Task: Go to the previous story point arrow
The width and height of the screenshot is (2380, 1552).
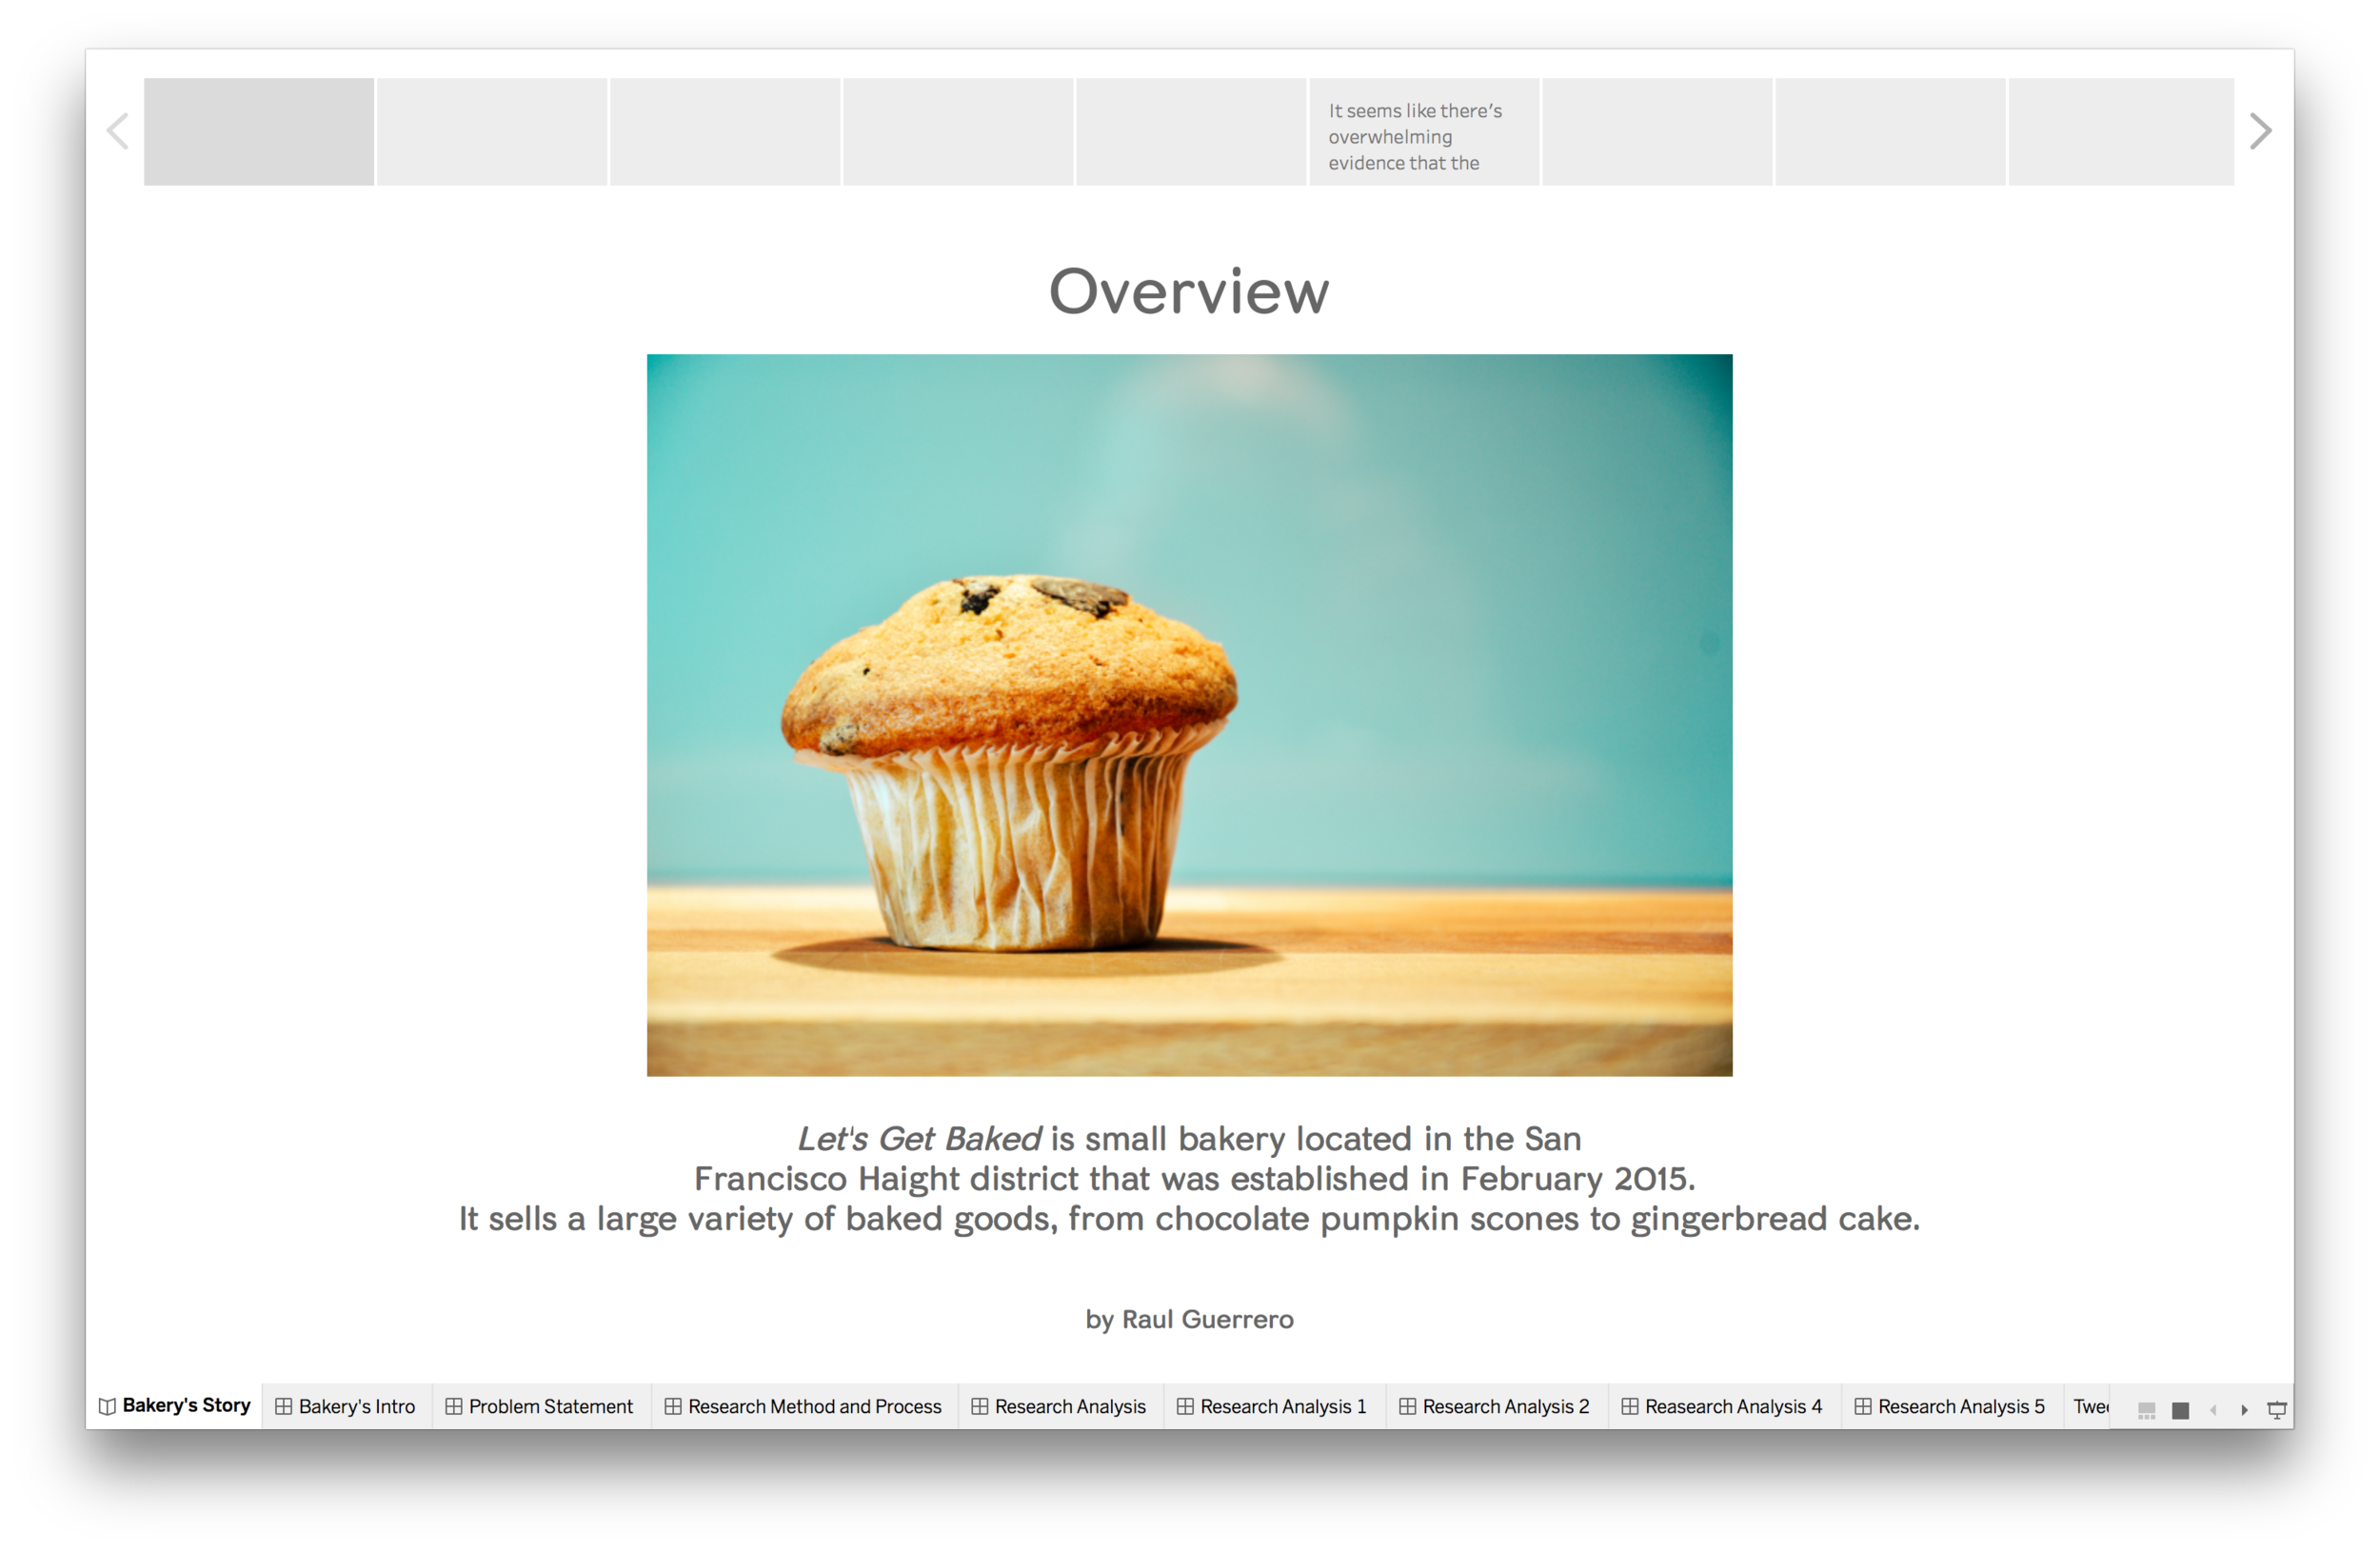Action: coord(118,131)
